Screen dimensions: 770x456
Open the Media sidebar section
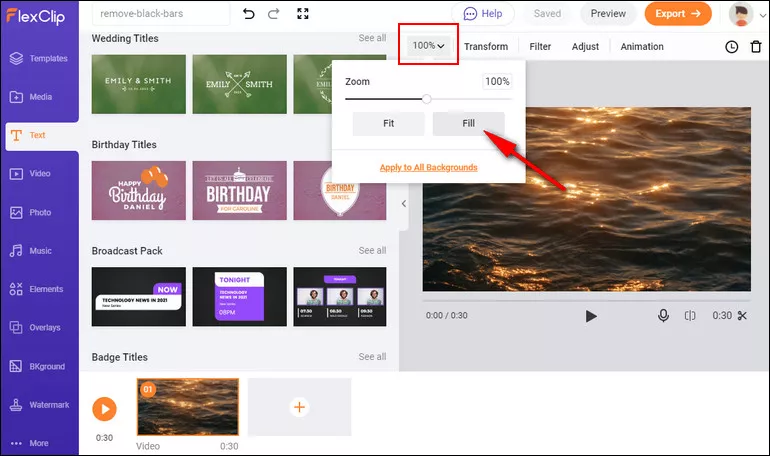point(30,97)
